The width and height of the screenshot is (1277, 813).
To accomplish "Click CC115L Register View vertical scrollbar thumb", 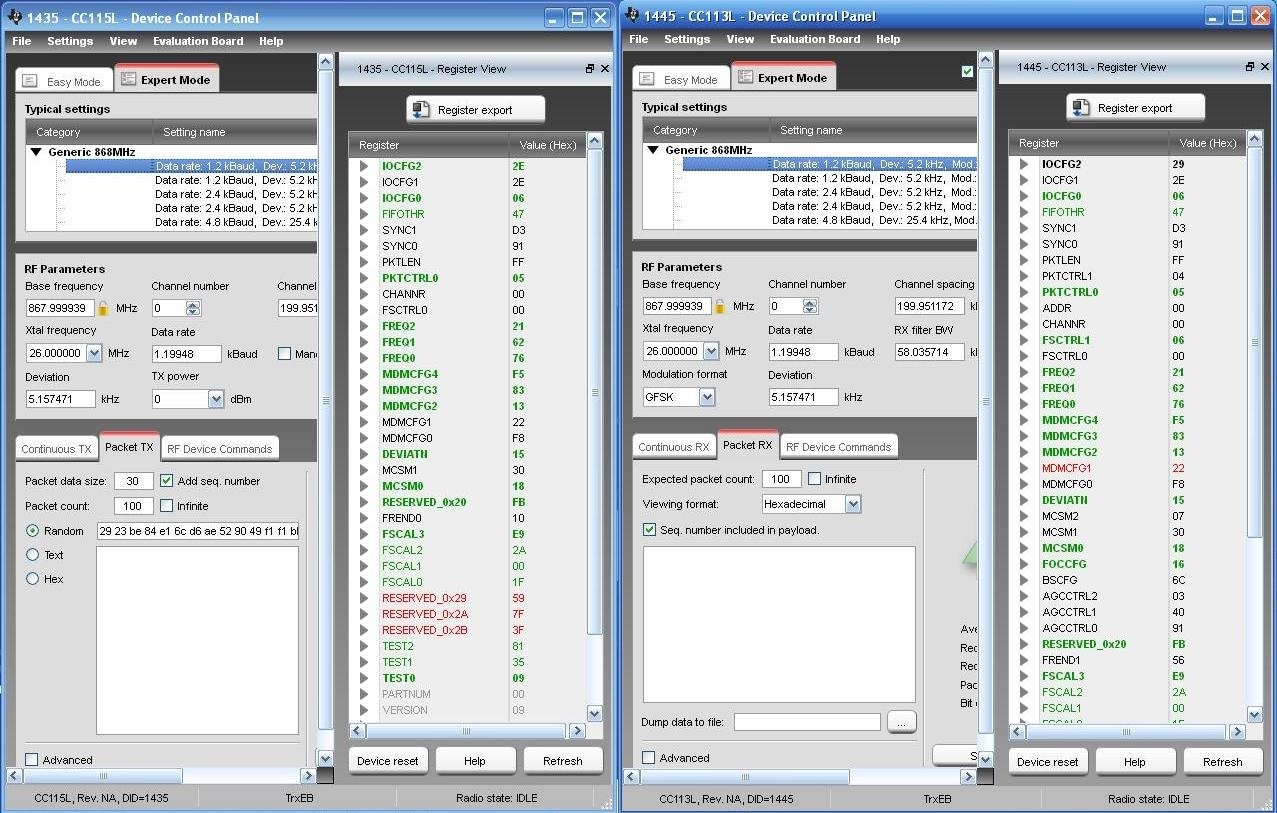I will (x=594, y=392).
